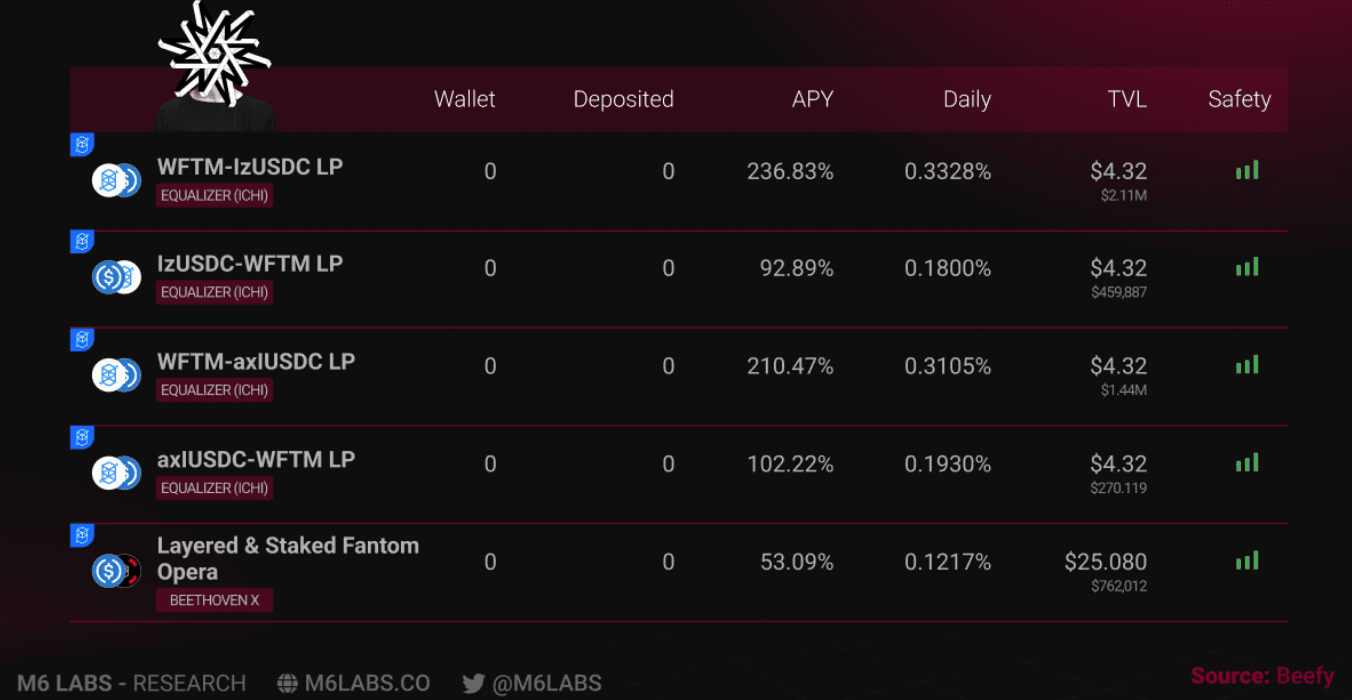The width and height of the screenshot is (1352, 700).
Task: Open the WFTM-axlUSDC LP vault name
Action: coord(256,361)
